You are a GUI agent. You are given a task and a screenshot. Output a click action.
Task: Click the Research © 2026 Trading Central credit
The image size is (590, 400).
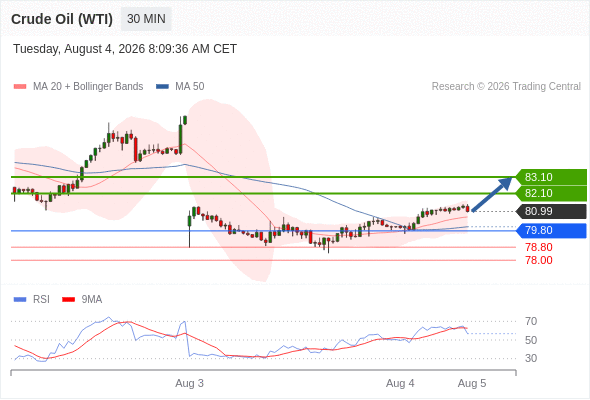506,87
